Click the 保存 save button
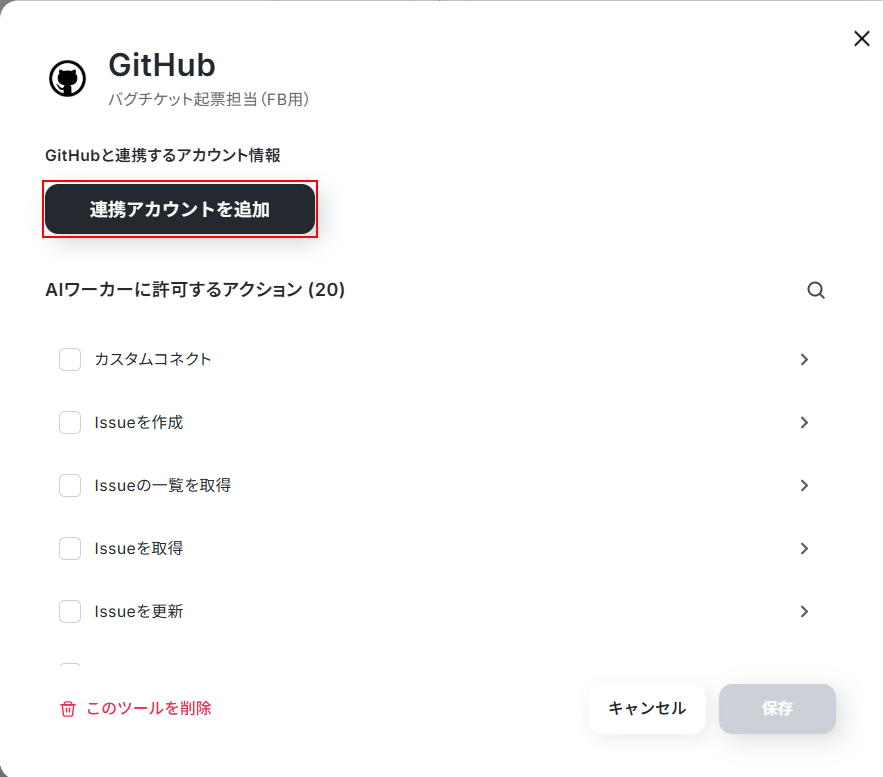The image size is (883, 777). pos(777,708)
